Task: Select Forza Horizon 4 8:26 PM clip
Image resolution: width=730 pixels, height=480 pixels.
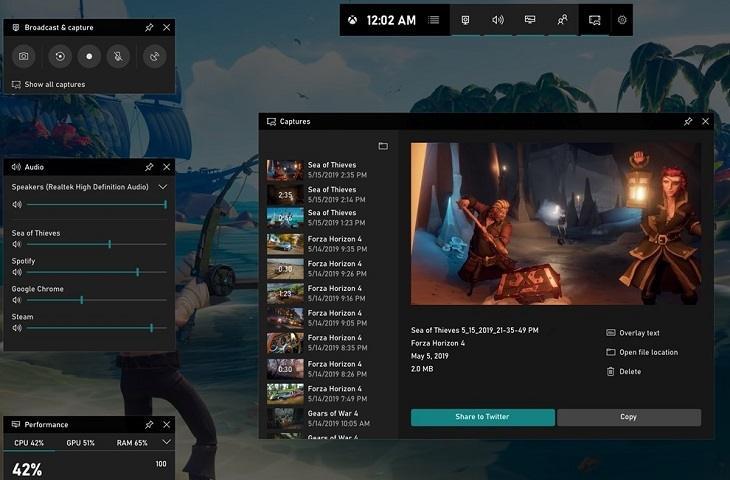Action: pyautogui.click(x=327, y=368)
